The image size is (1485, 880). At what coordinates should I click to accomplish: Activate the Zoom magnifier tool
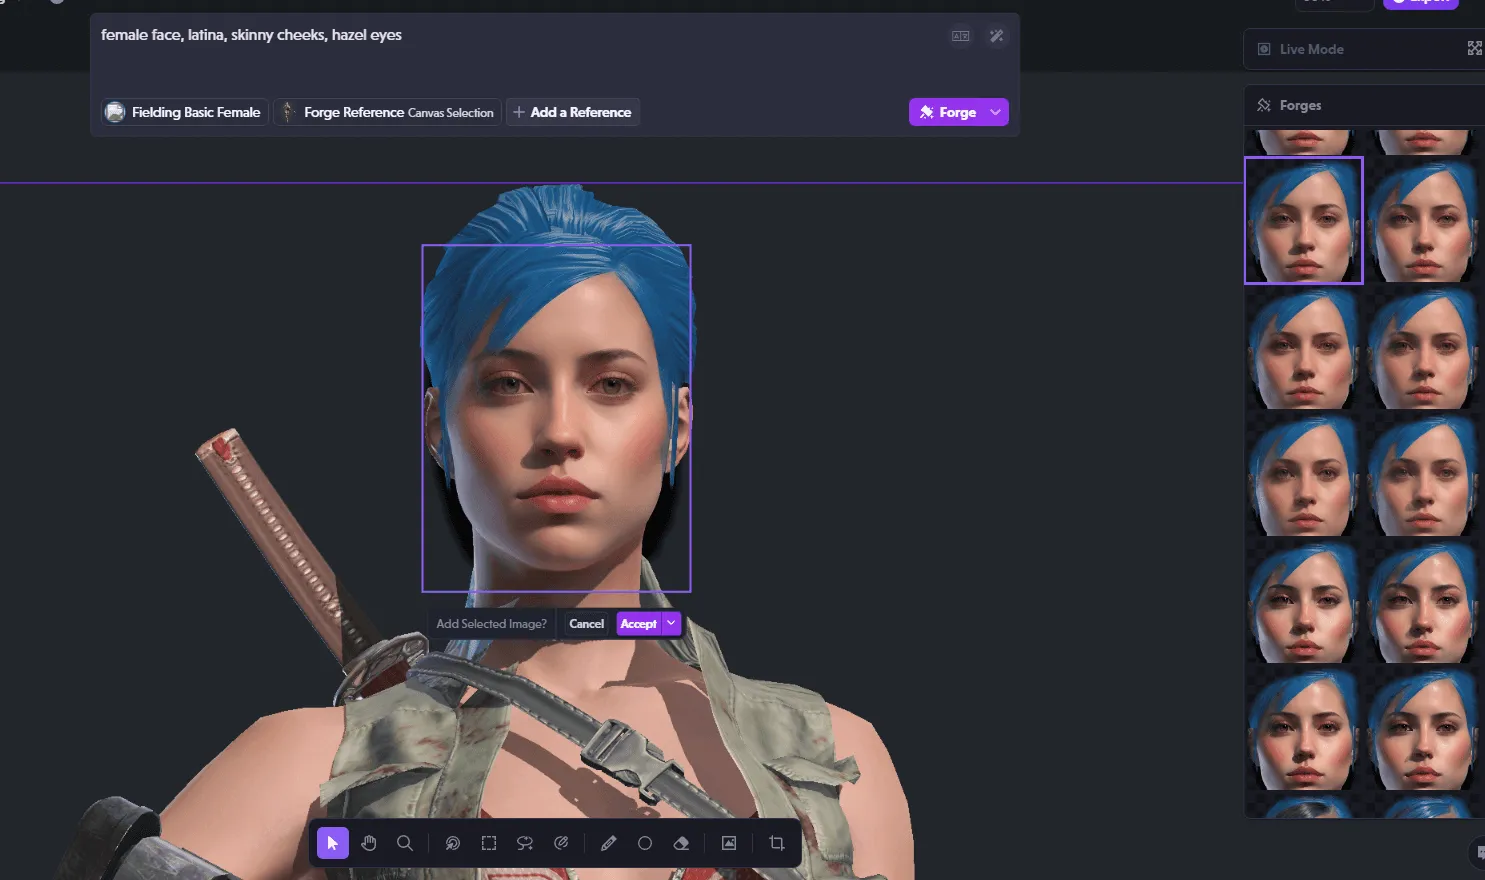tap(405, 843)
